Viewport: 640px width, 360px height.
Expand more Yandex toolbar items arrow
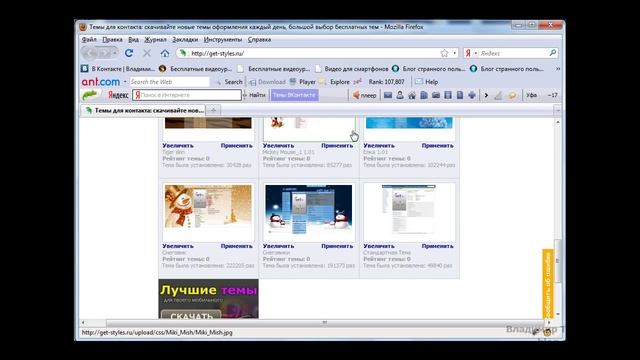tap(486, 95)
